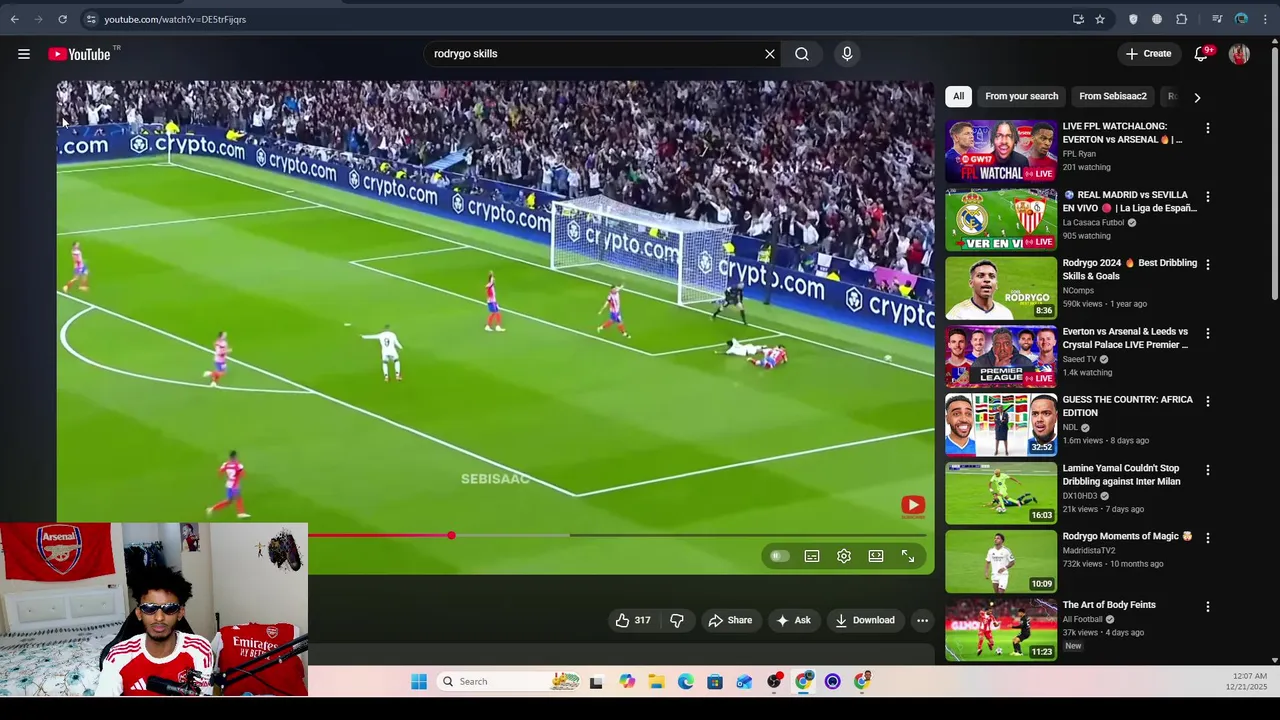Submit search with the magnifier icon

tap(802, 54)
